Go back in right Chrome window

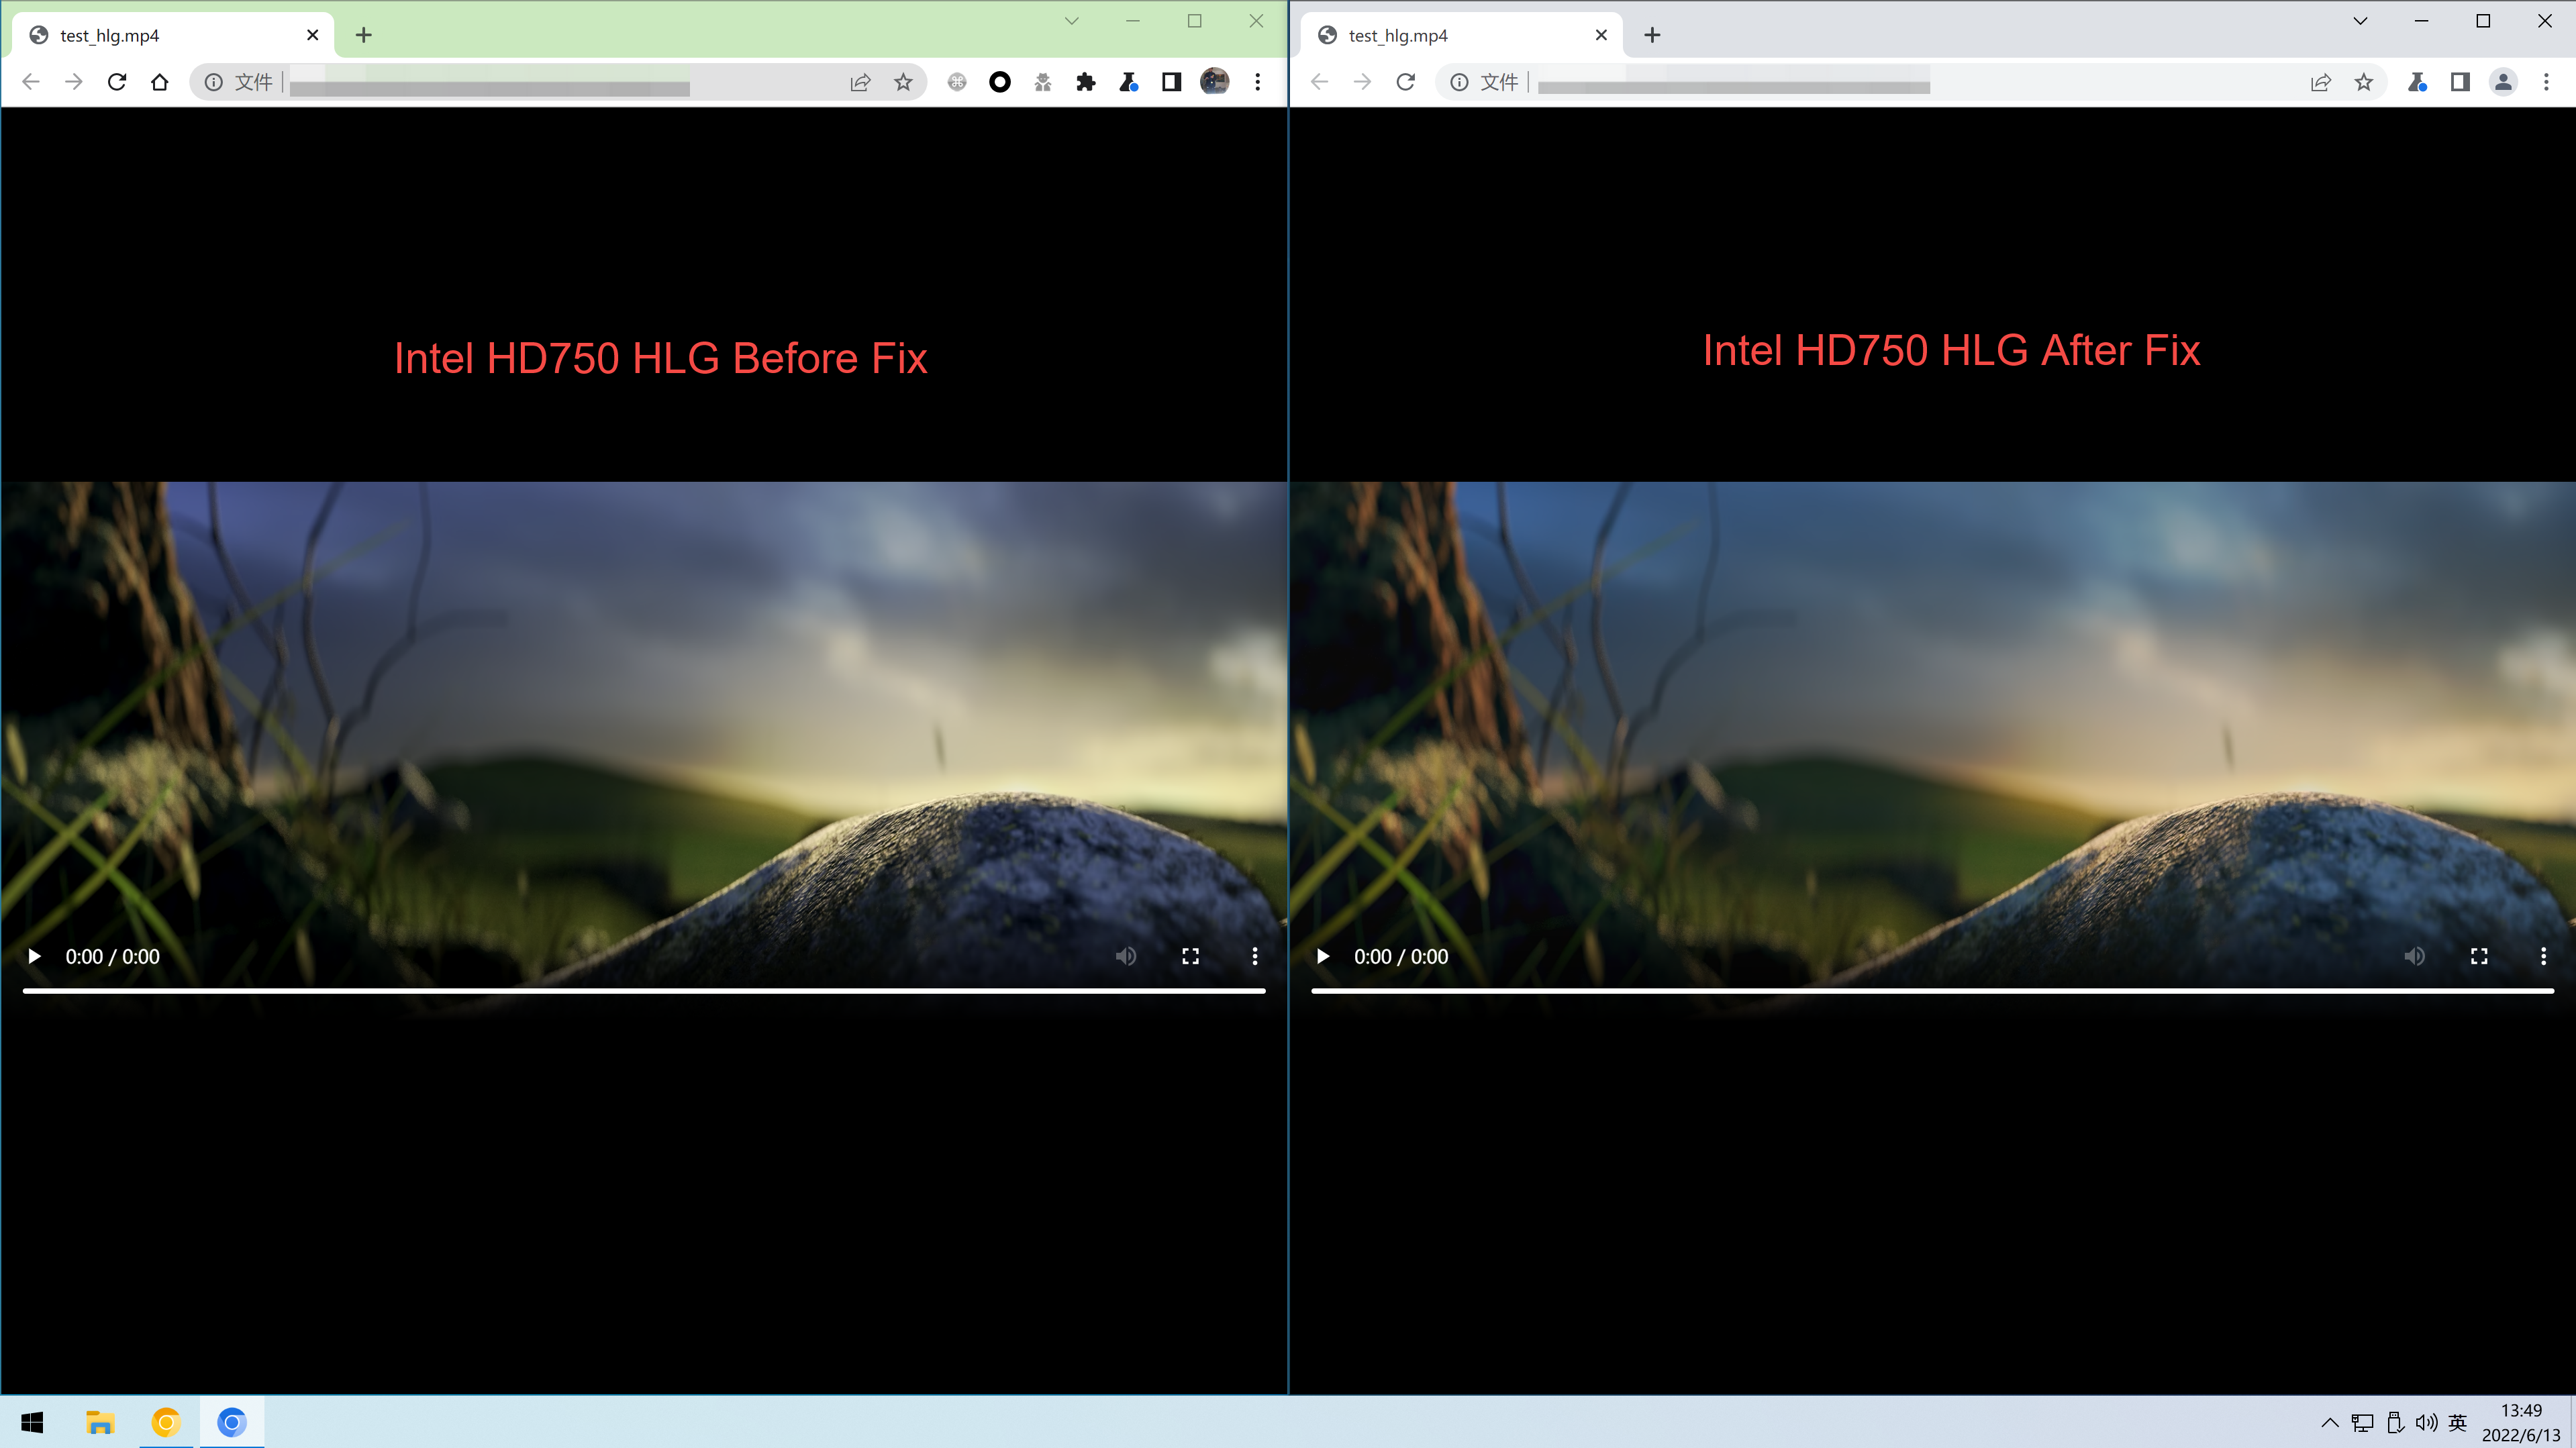1320,82
